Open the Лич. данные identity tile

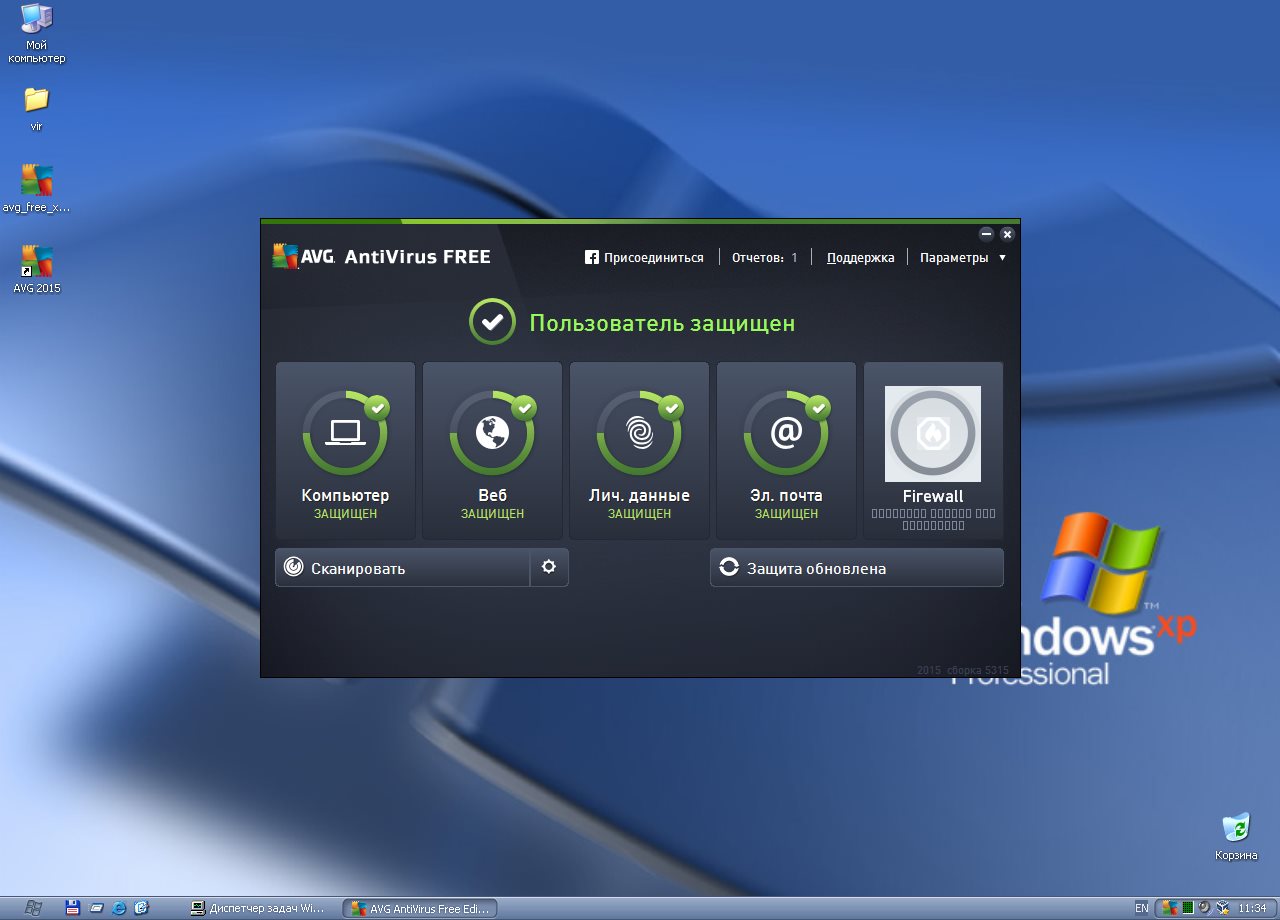(x=639, y=451)
